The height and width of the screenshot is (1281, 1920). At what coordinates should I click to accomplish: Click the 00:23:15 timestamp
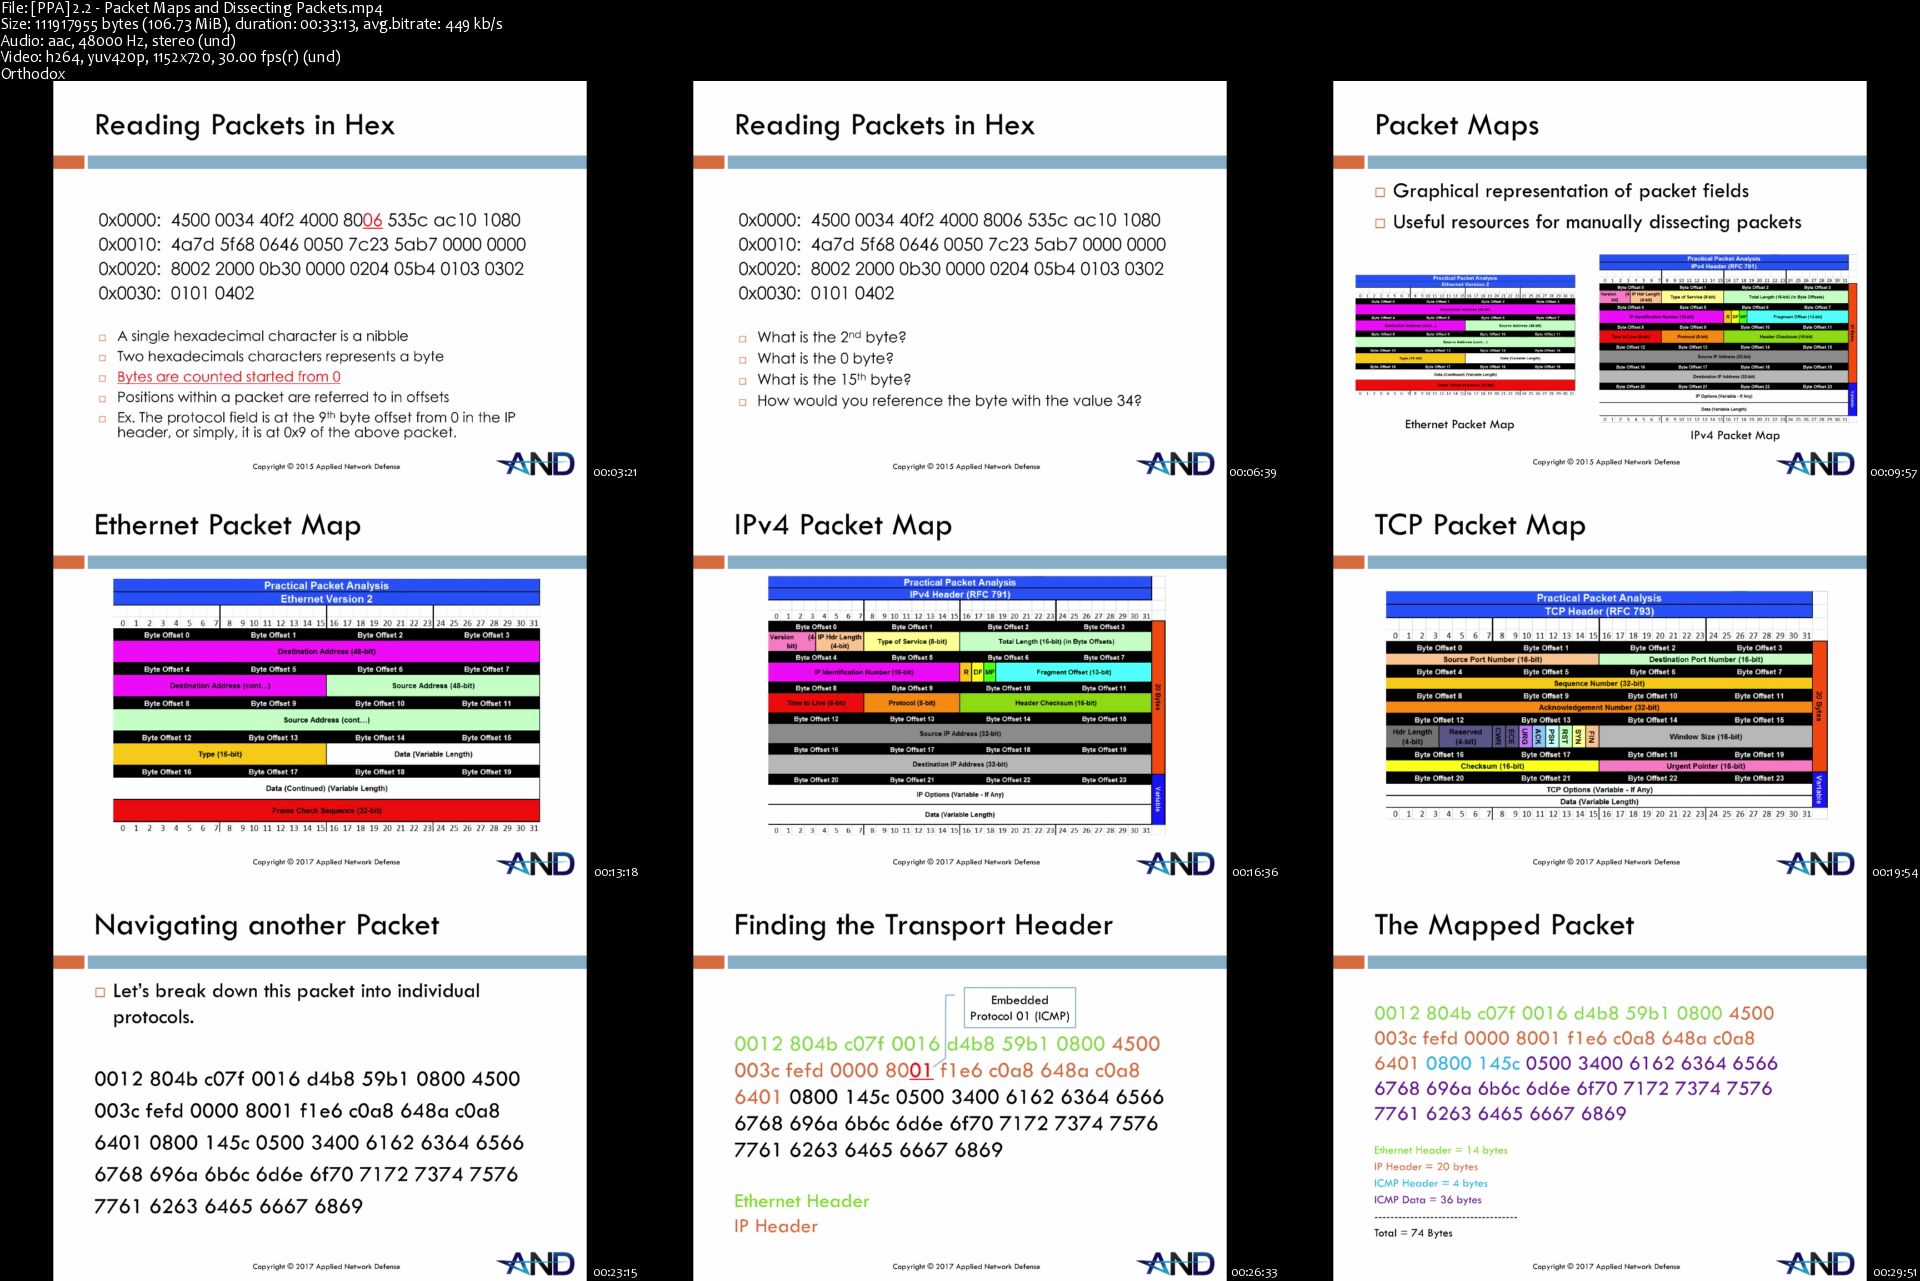(x=615, y=1272)
